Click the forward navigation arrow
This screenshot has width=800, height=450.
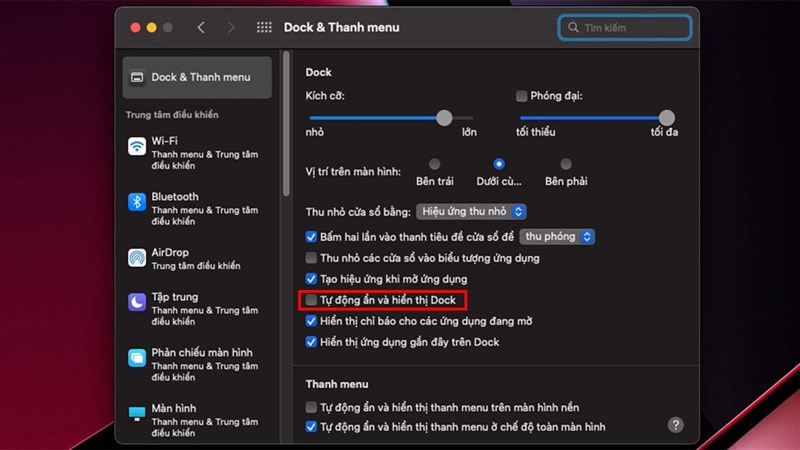[231, 28]
